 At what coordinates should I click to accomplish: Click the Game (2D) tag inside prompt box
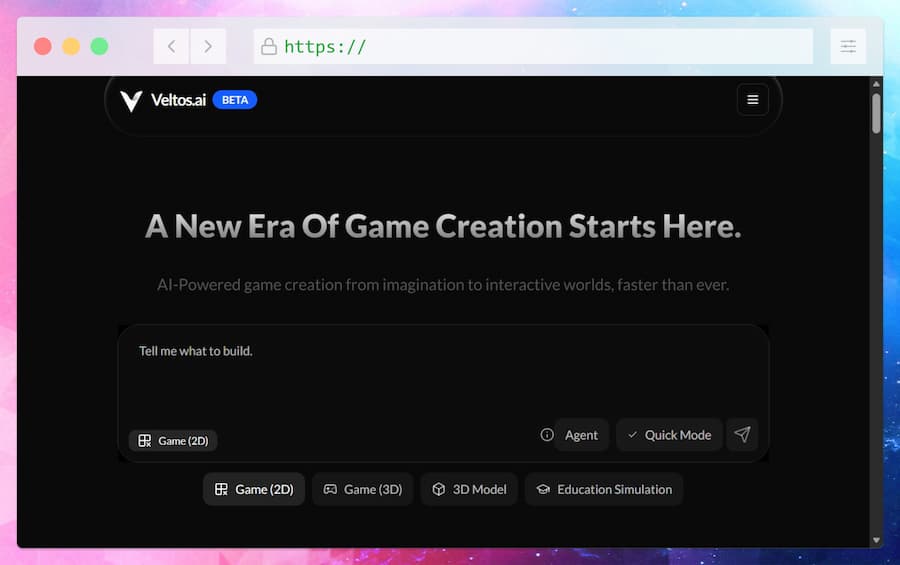pos(173,440)
